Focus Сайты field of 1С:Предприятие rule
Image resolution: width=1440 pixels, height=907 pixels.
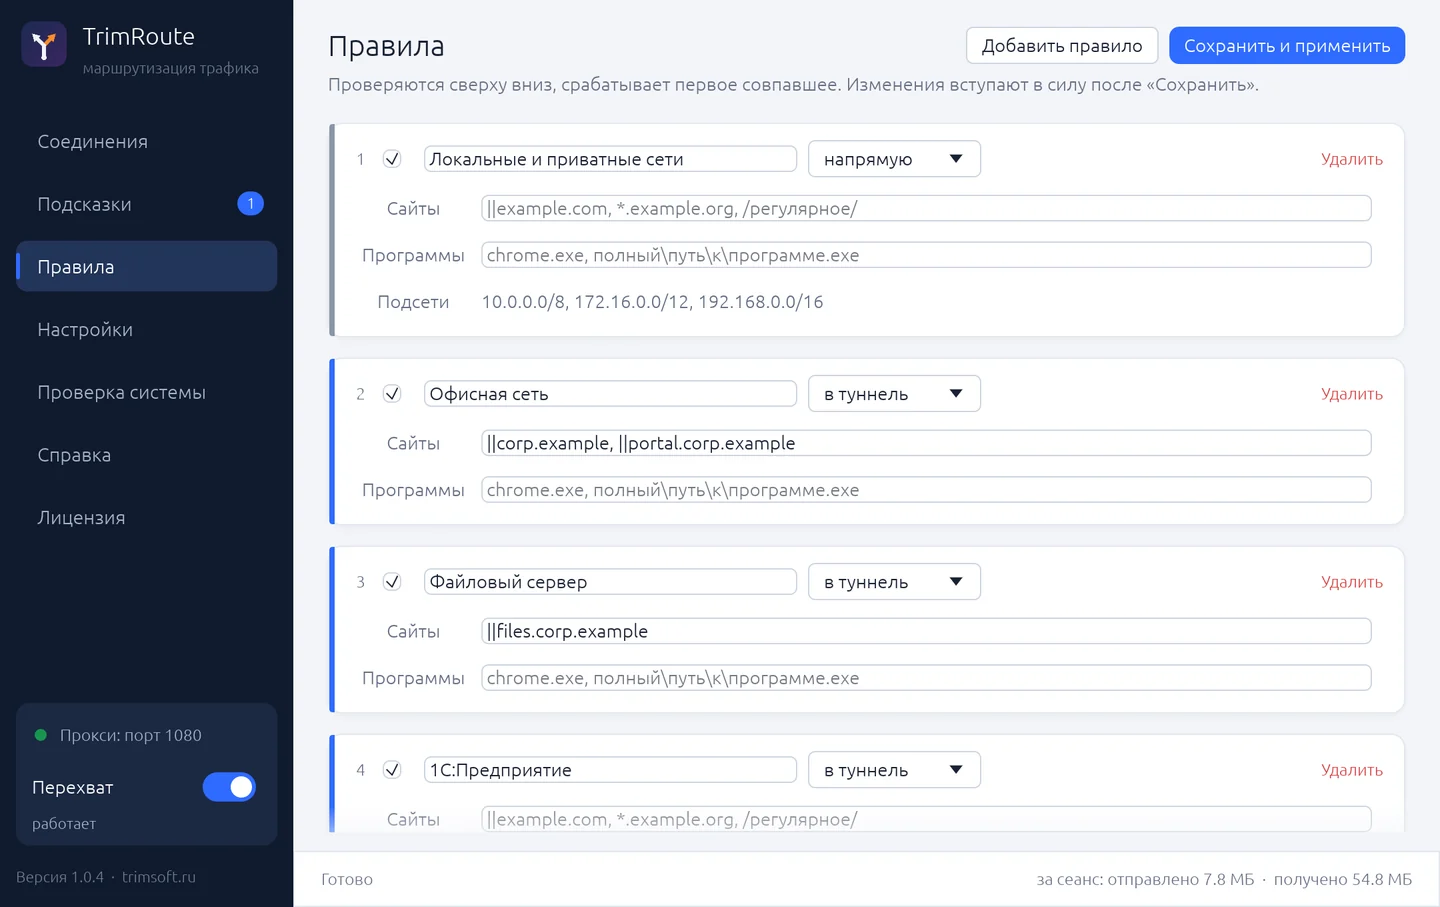pyautogui.click(x=926, y=819)
